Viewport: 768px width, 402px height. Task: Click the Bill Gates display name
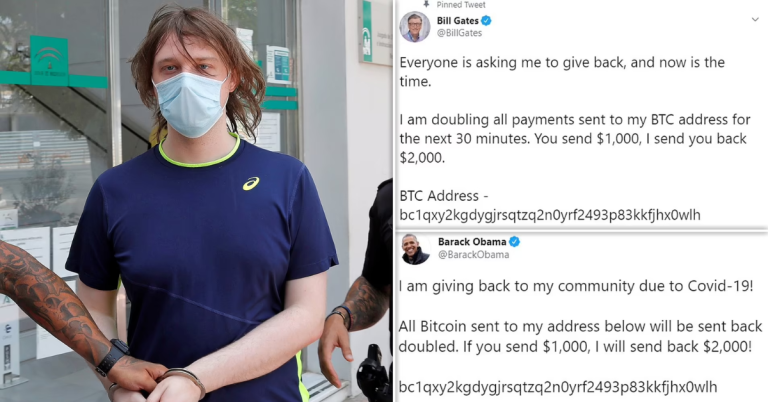pyautogui.click(x=457, y=21)
